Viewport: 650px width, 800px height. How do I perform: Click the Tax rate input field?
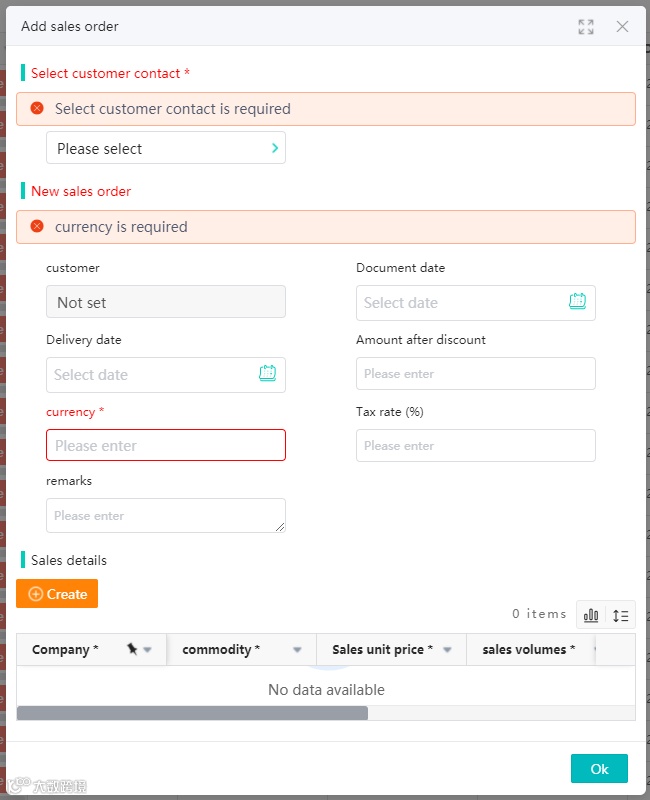[x=476, y=445]
